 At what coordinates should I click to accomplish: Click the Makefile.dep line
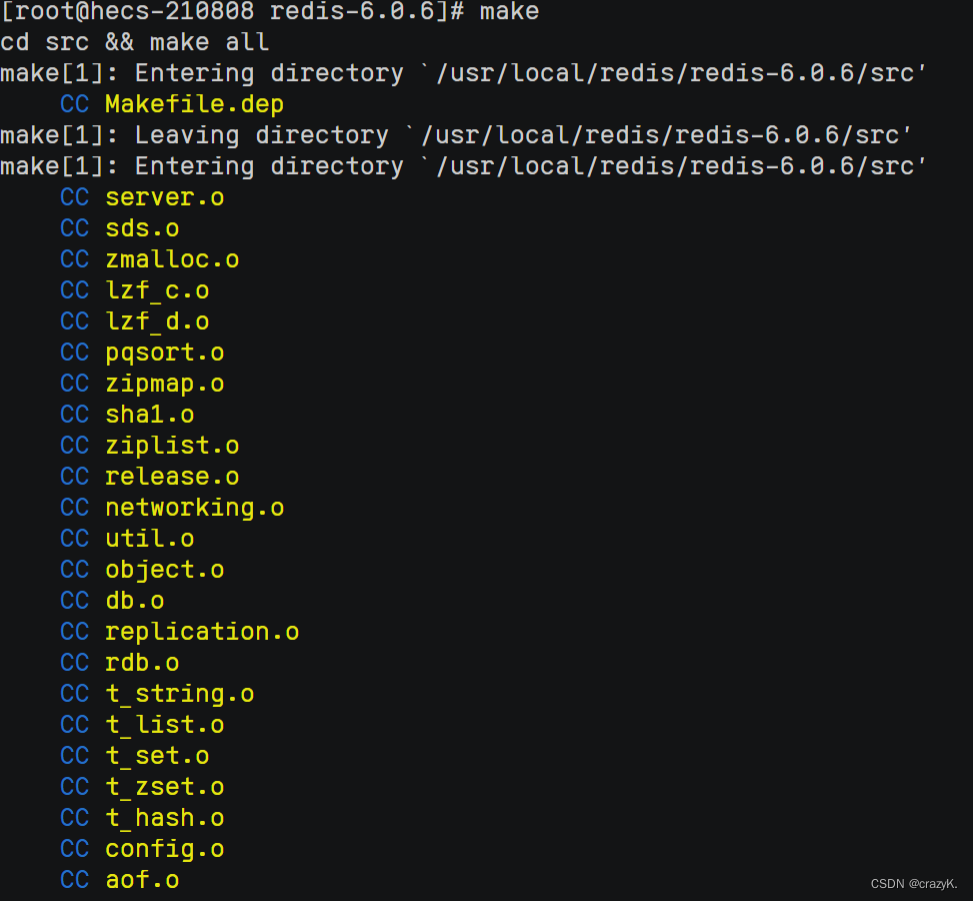(194, 103)
